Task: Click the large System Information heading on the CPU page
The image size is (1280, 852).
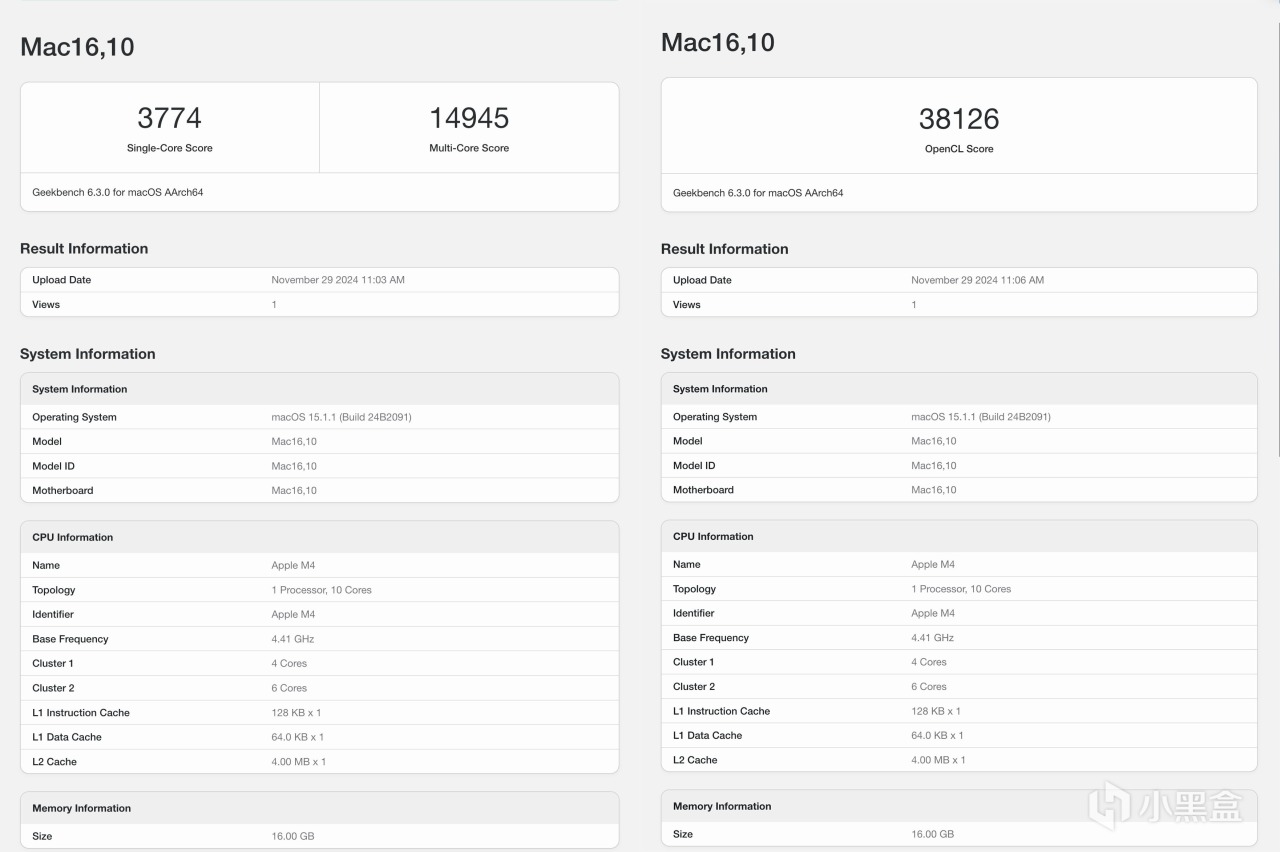Action: point(88,354)
